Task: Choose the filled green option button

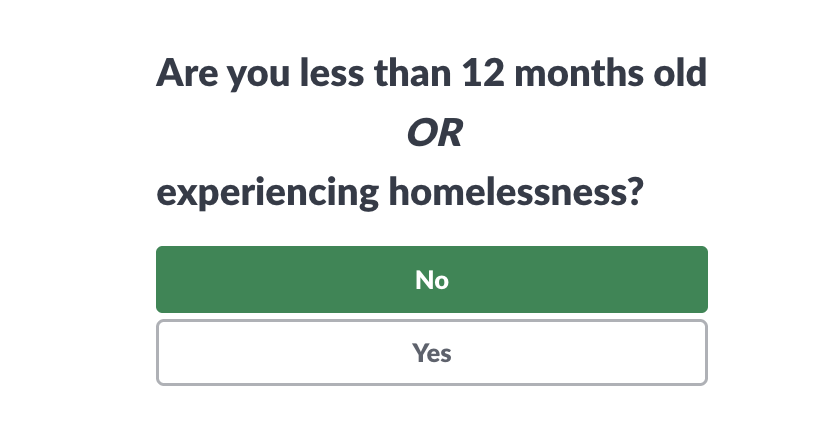Action: 431,280
